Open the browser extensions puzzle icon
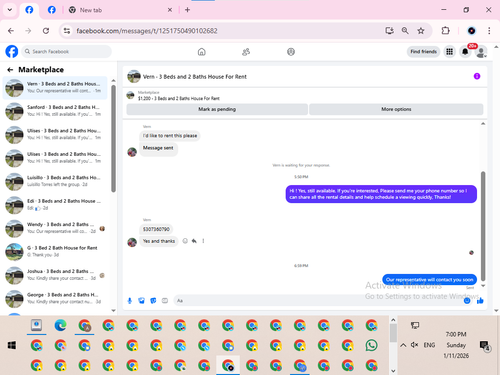Image resolution: width=500 pixels, height=375 pixels. point(445,31)
